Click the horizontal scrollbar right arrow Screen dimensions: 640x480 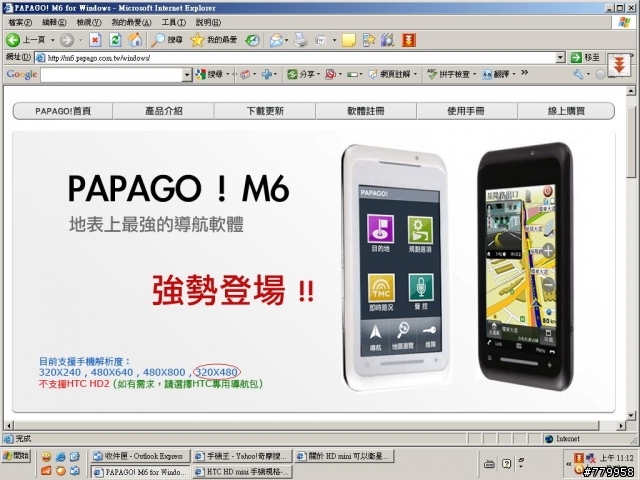coord(621,425)
